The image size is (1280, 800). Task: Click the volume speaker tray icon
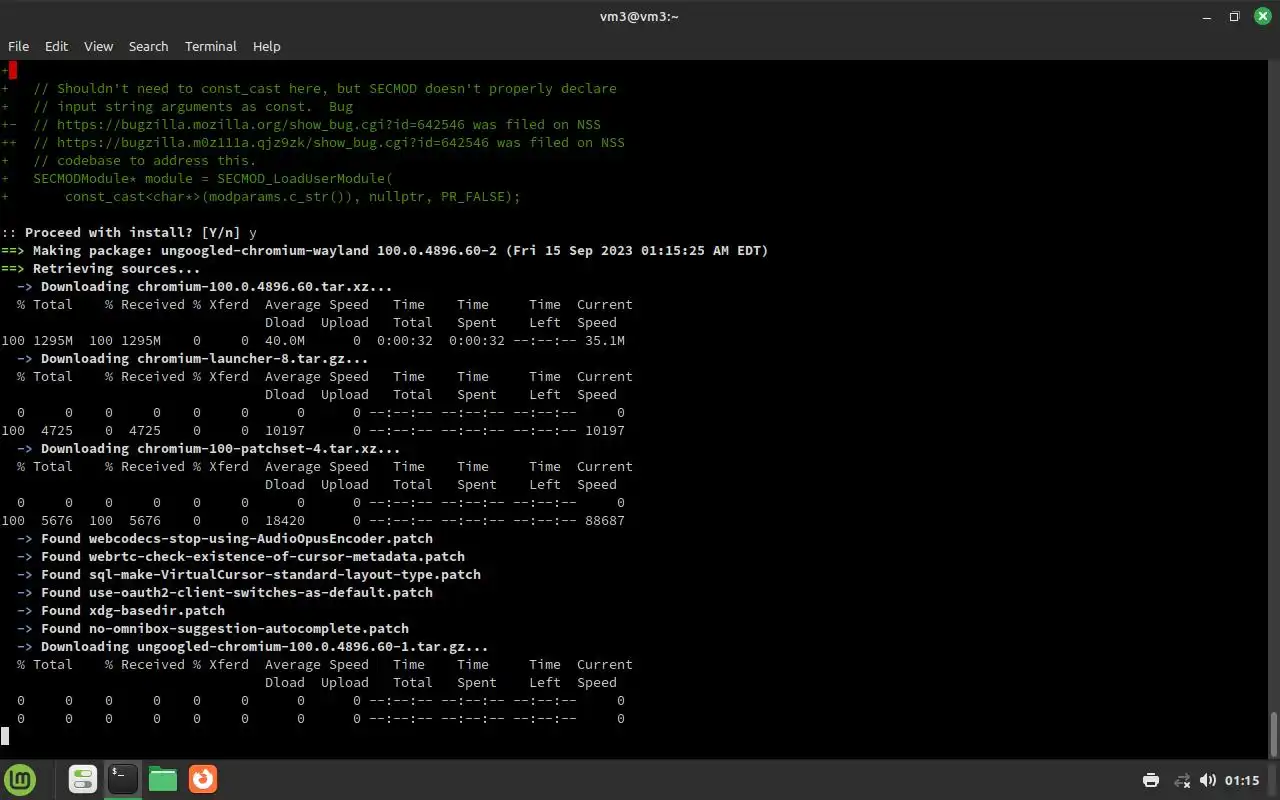(1208, 780)
